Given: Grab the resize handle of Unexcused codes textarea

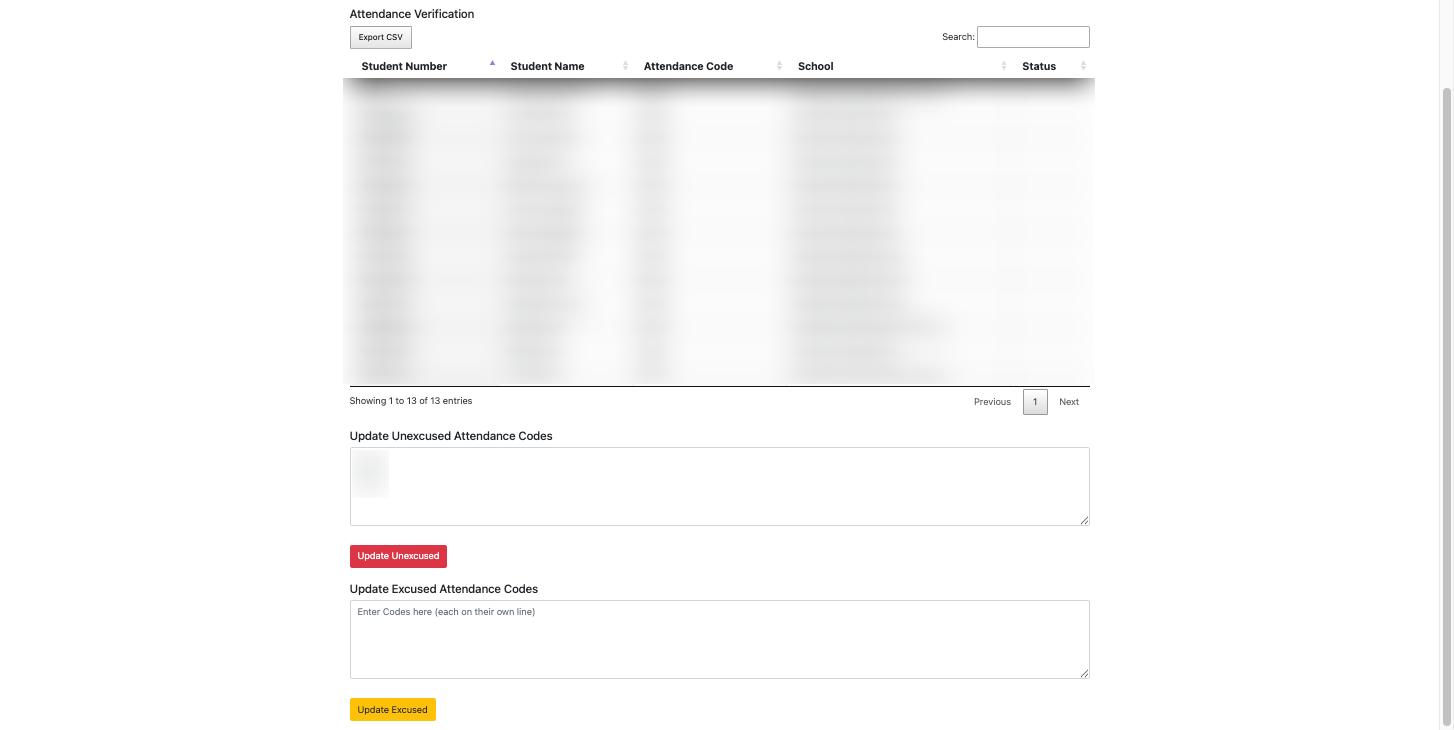Looking at the screenshot, I should click(x=1084, y=520).
